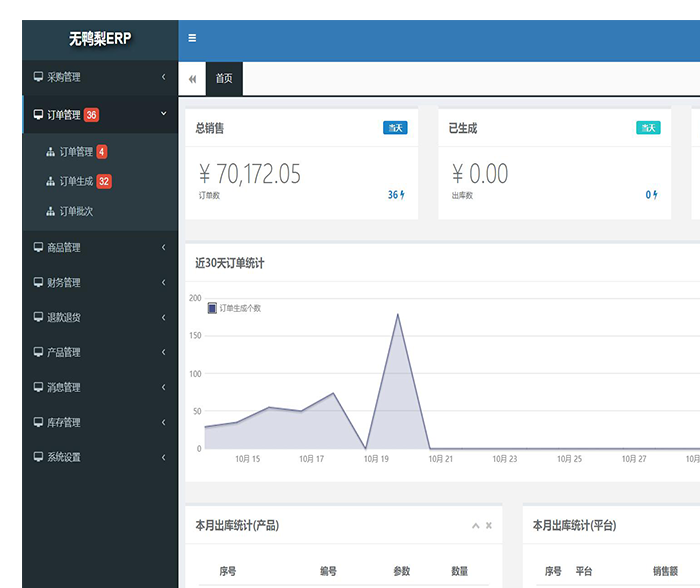Expand the 财务管理 menu chevron
Image resolution: width=700 pixels, height=588 pixels.
163,283
